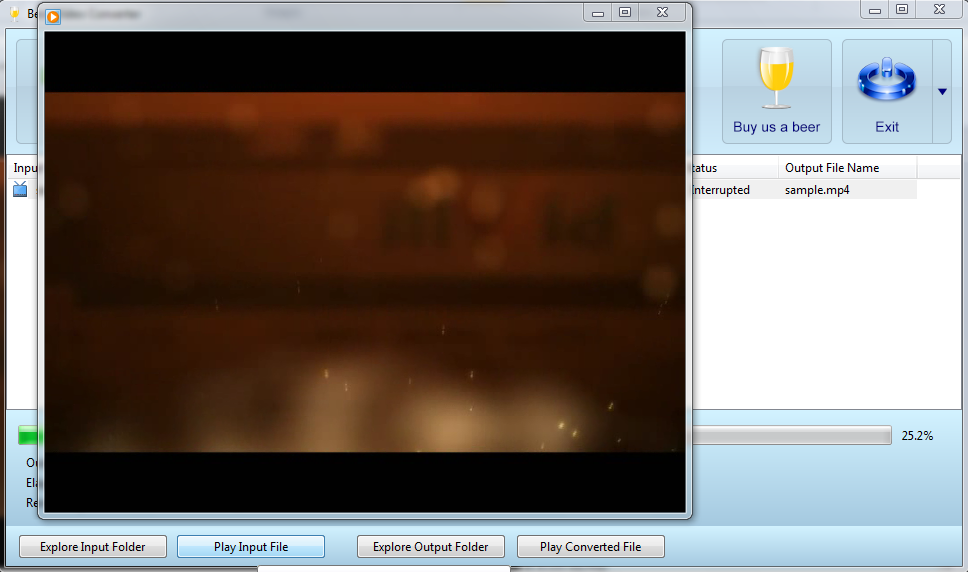Click the 25.2% progress percentage text
Viewport: 968px width, 572px height.
tap(917, 436)
